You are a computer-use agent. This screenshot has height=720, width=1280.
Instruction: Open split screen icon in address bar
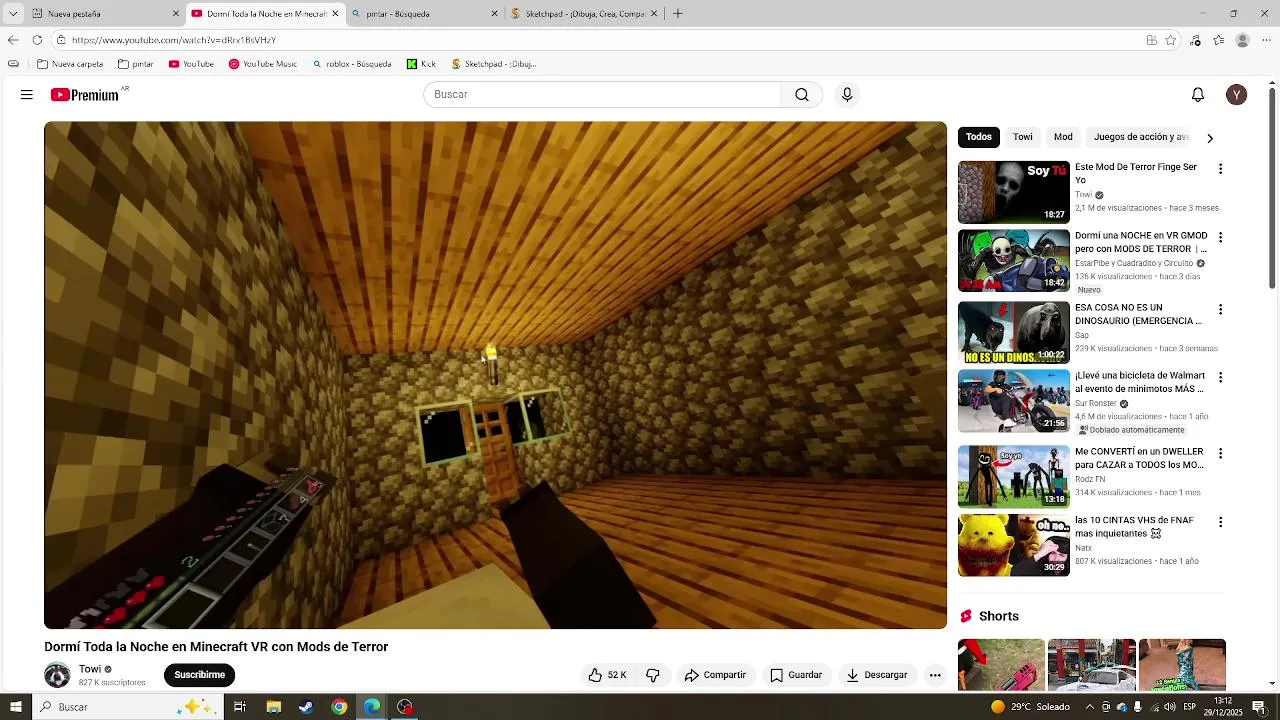1152,40
